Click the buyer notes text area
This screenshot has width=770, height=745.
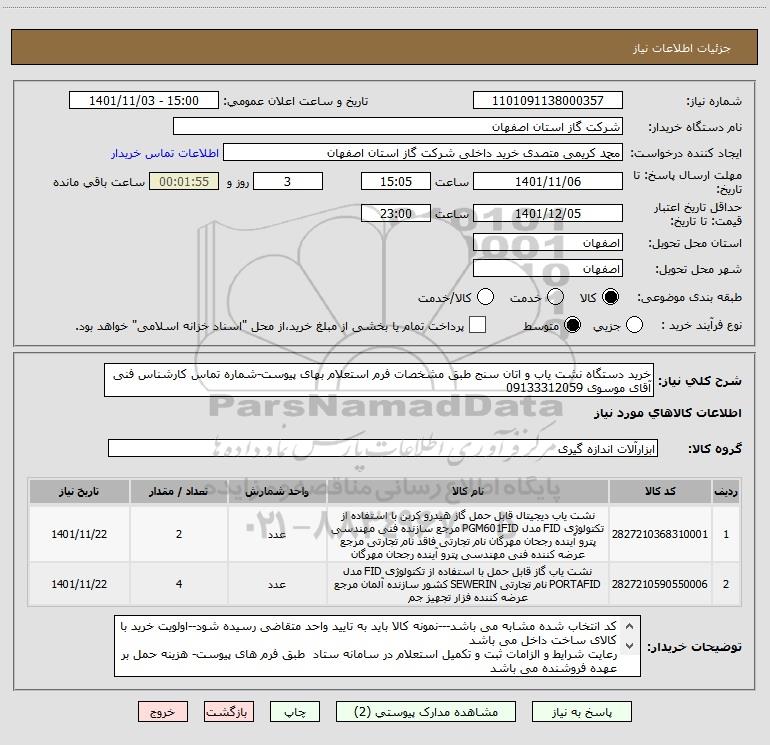[x=377, y=646]
